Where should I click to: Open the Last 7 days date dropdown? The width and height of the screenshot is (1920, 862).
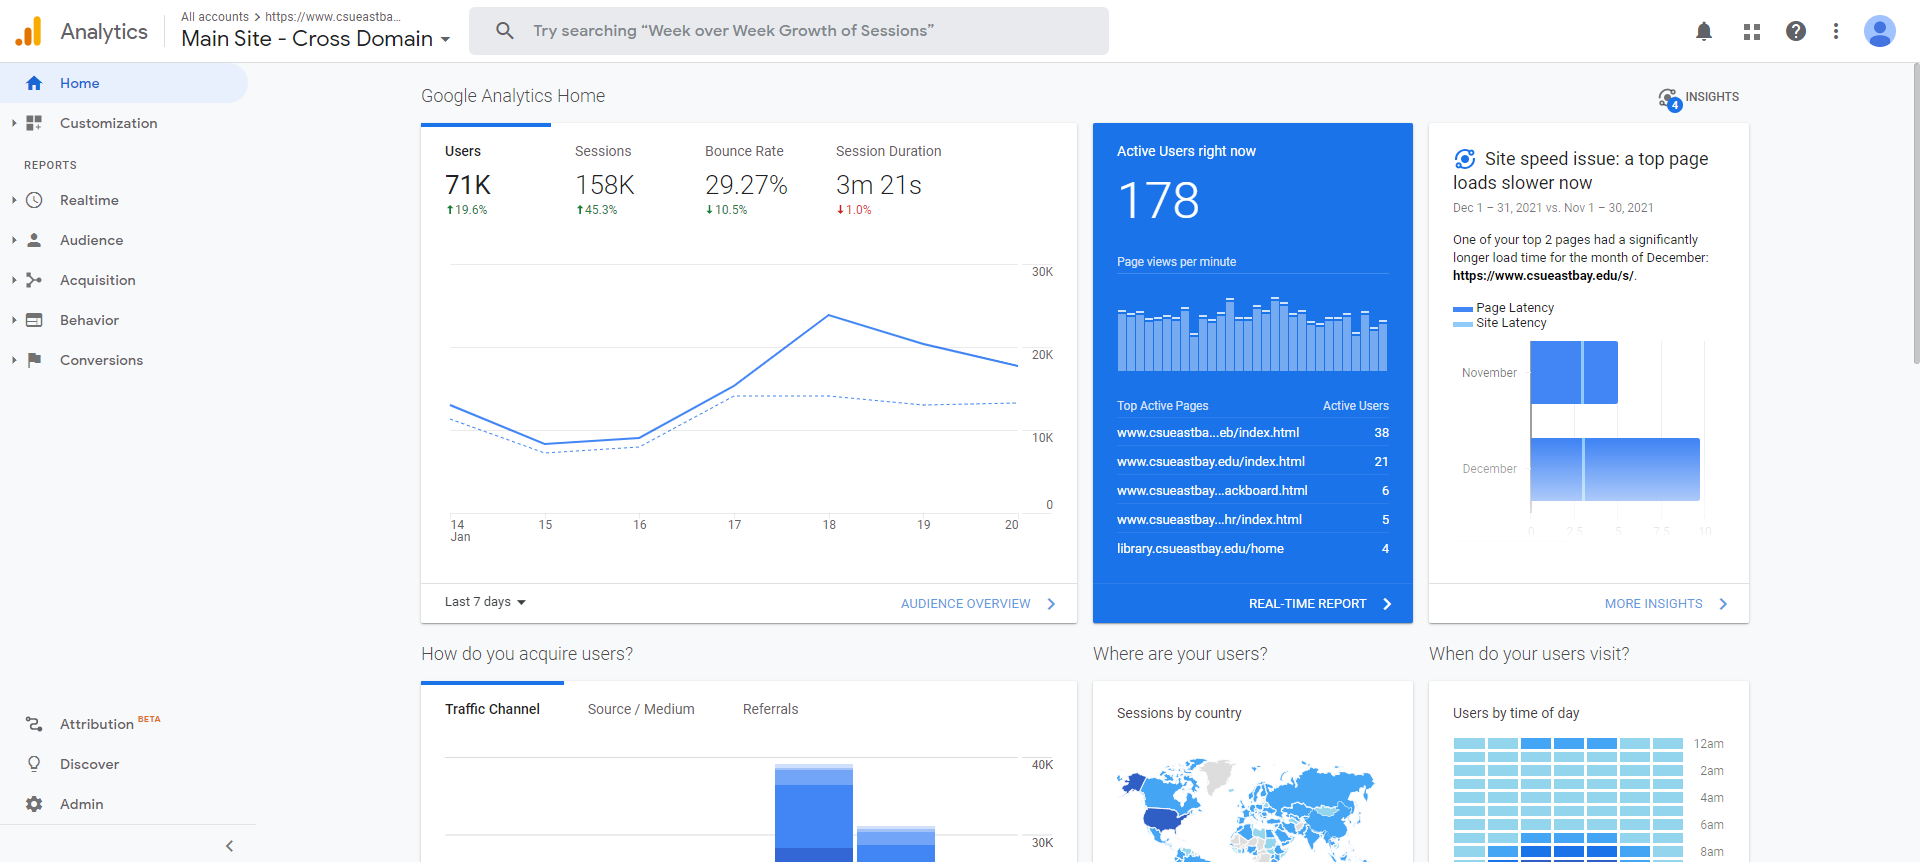tap(485, 602)
